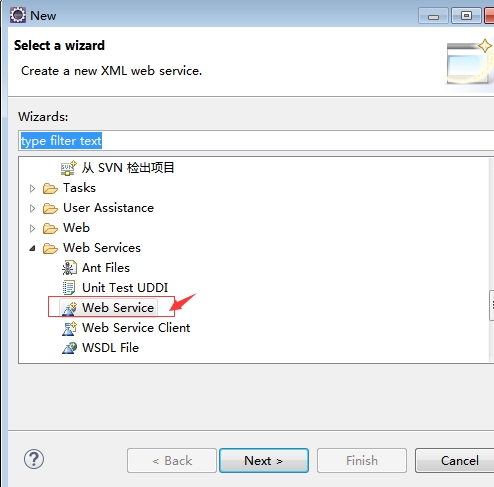Select the User Assistance category label
The height and width of the screenshot is (487, 494).
click(108, 208)
